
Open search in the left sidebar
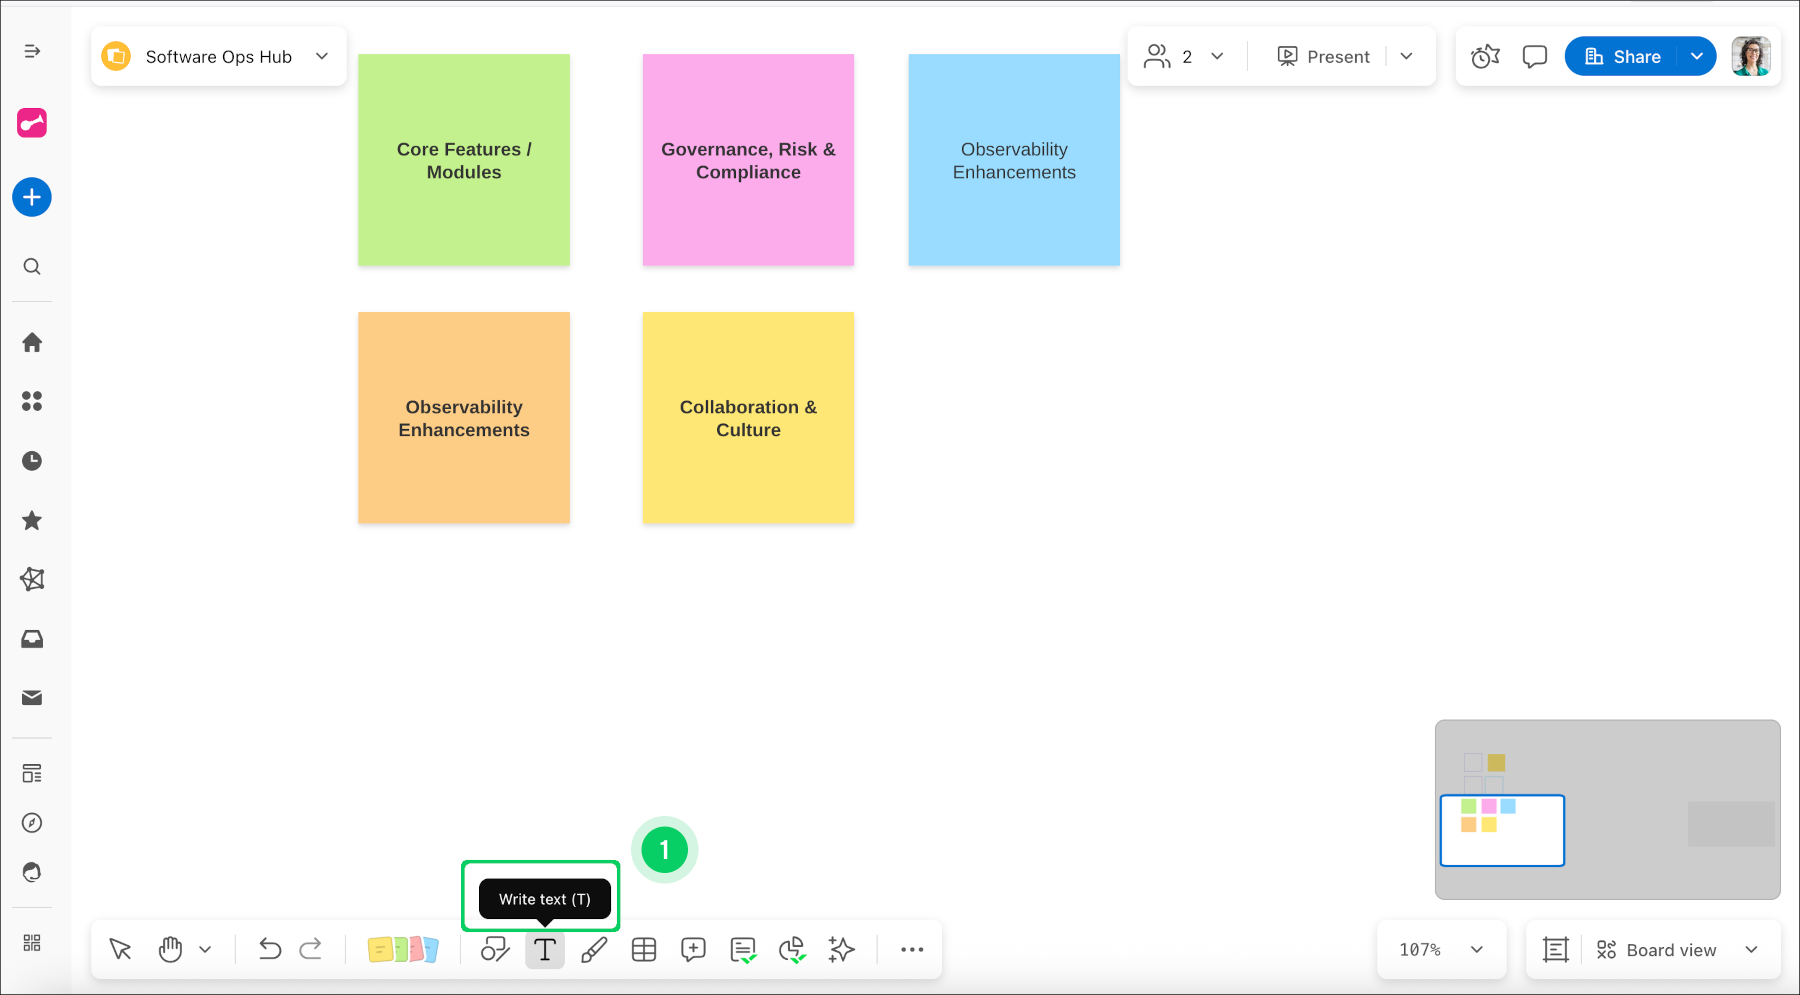click(32, 266)
